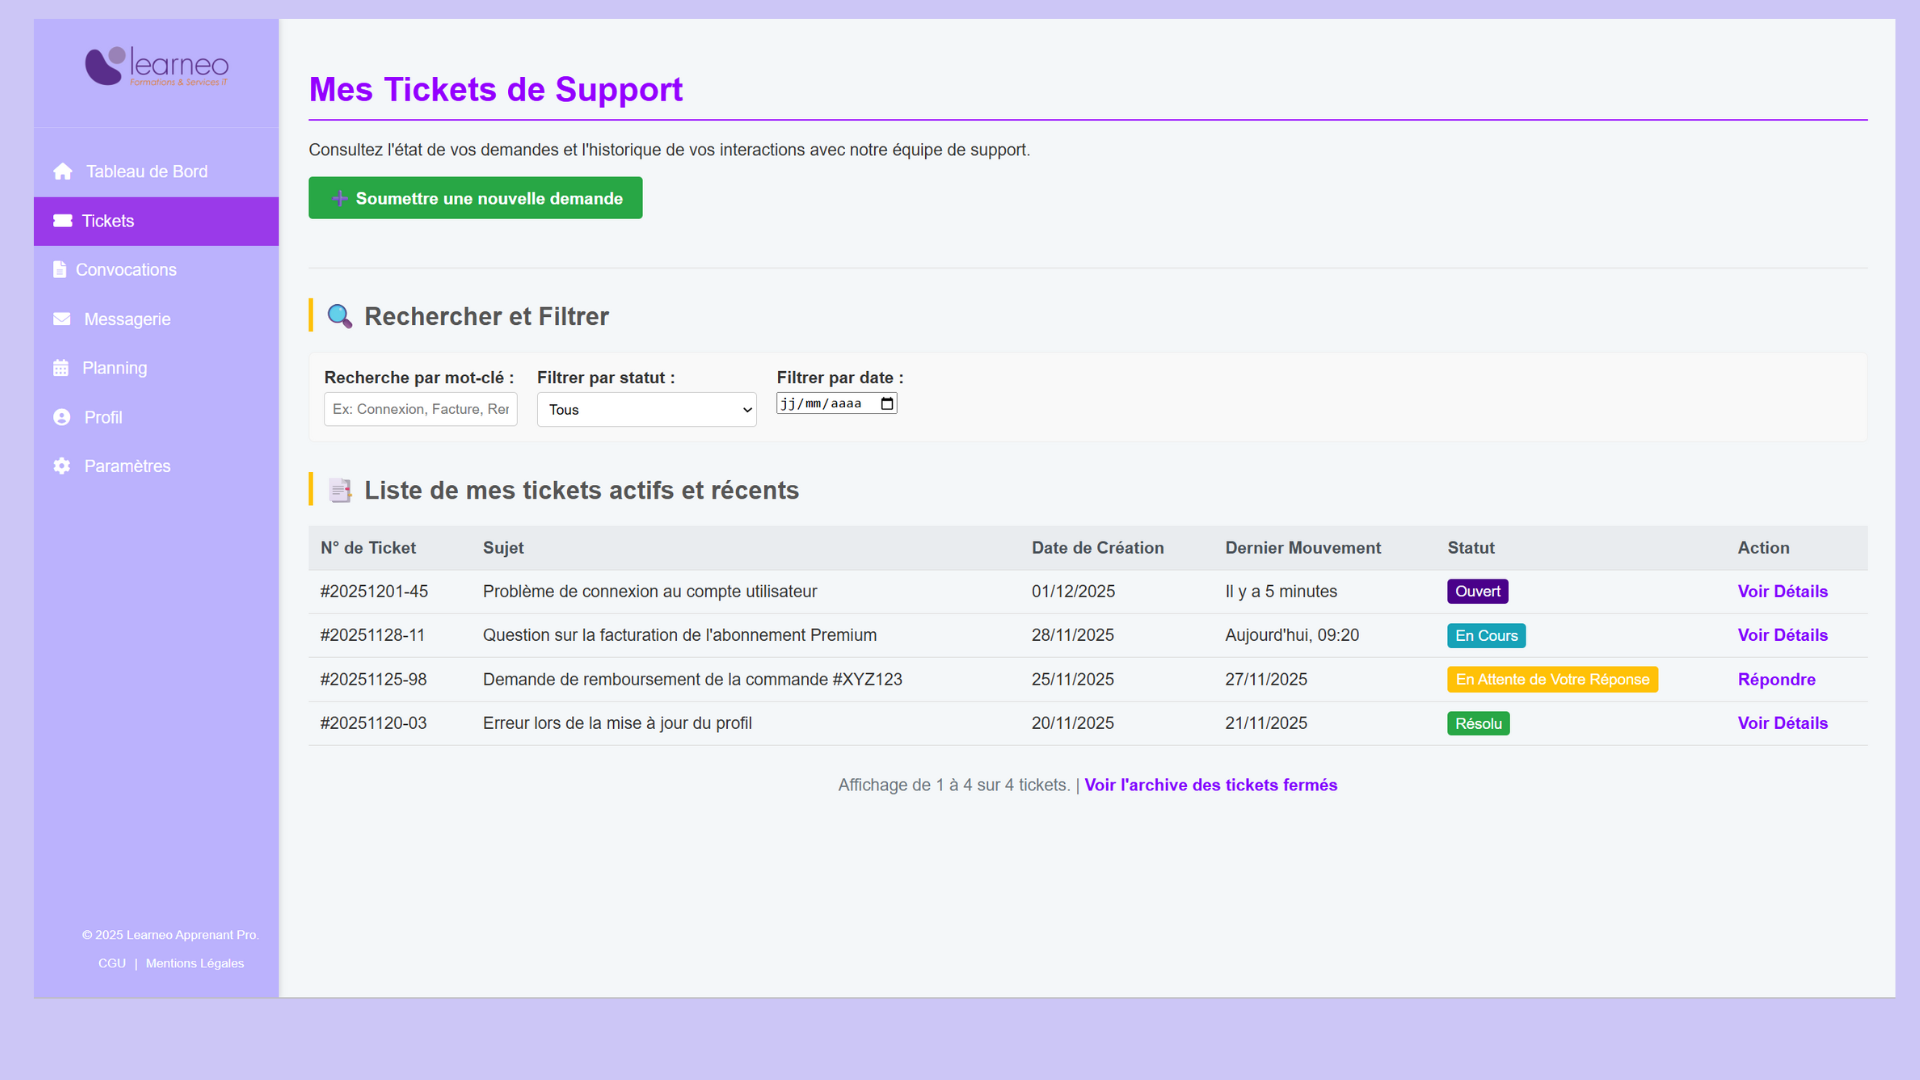
Task: Click the home icon beside Tableau de Bord
Action: pos(63,171)
